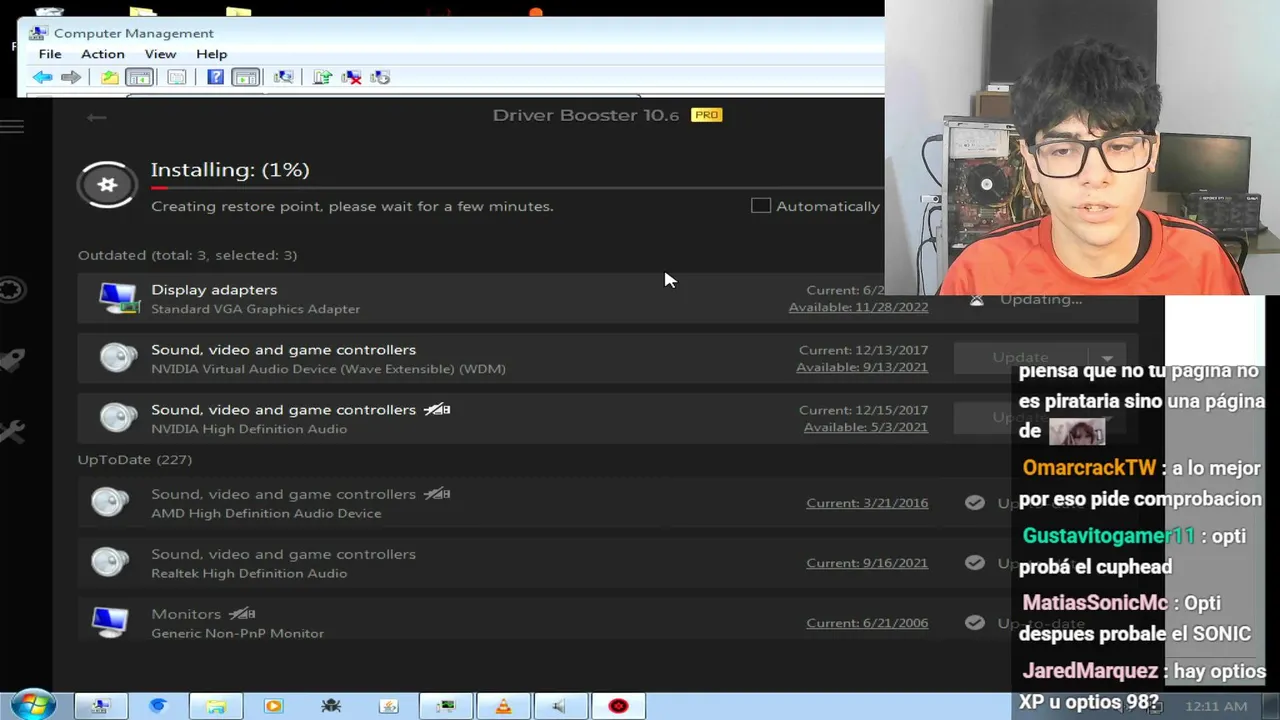Click the Installing: (1%) status text
This screenshot has height=720, width=1280.
(230, 170)
